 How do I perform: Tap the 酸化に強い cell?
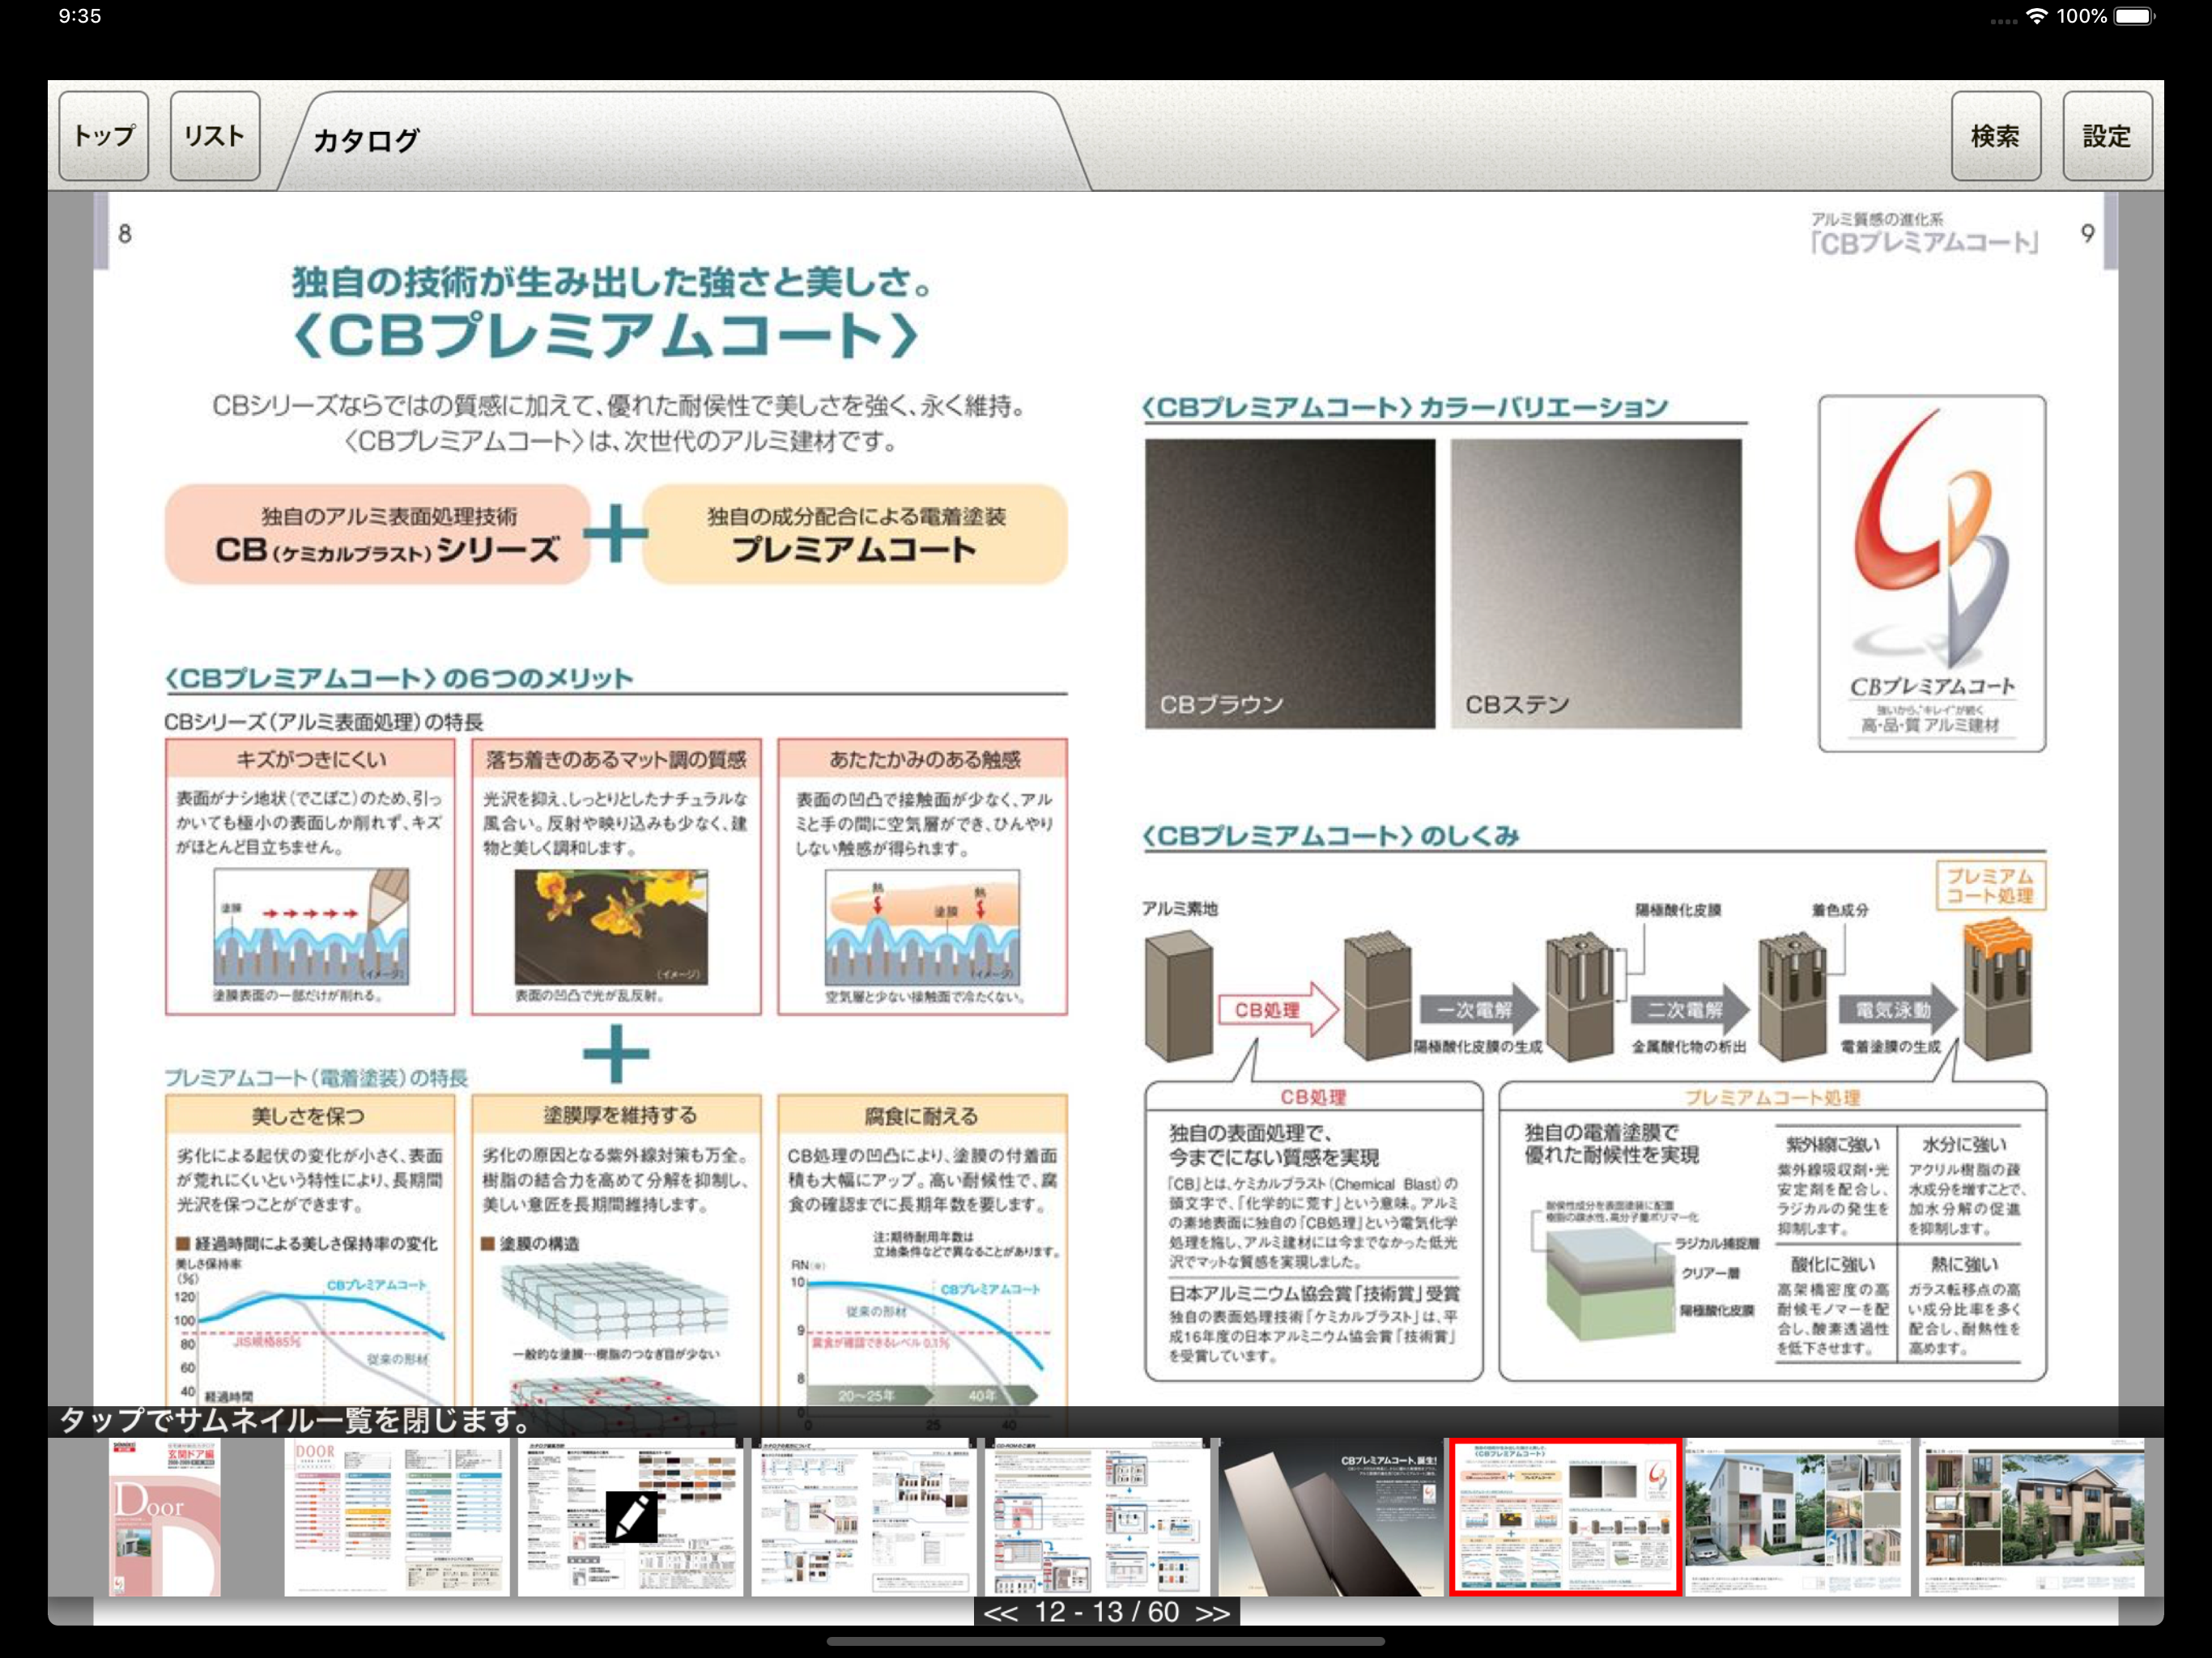click(1833, 1304)
